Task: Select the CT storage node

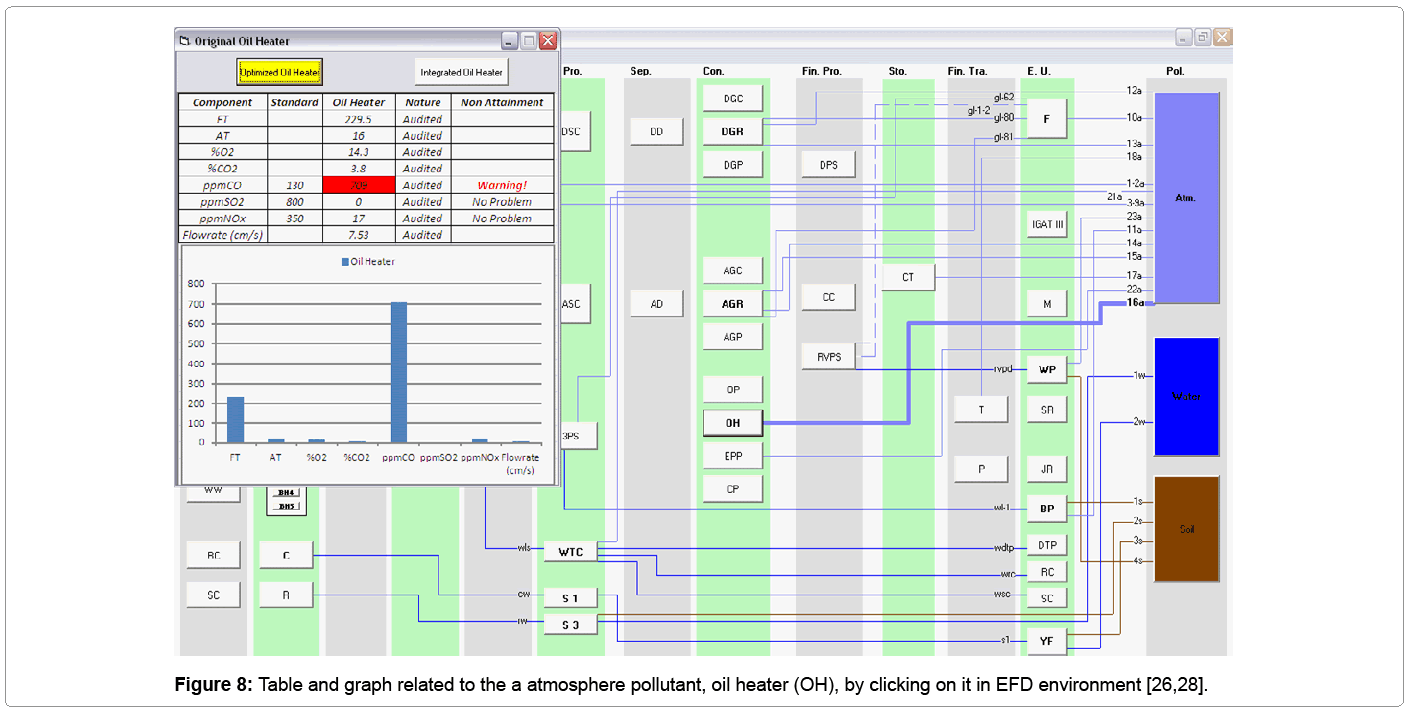Action: [x=908, y=277]
